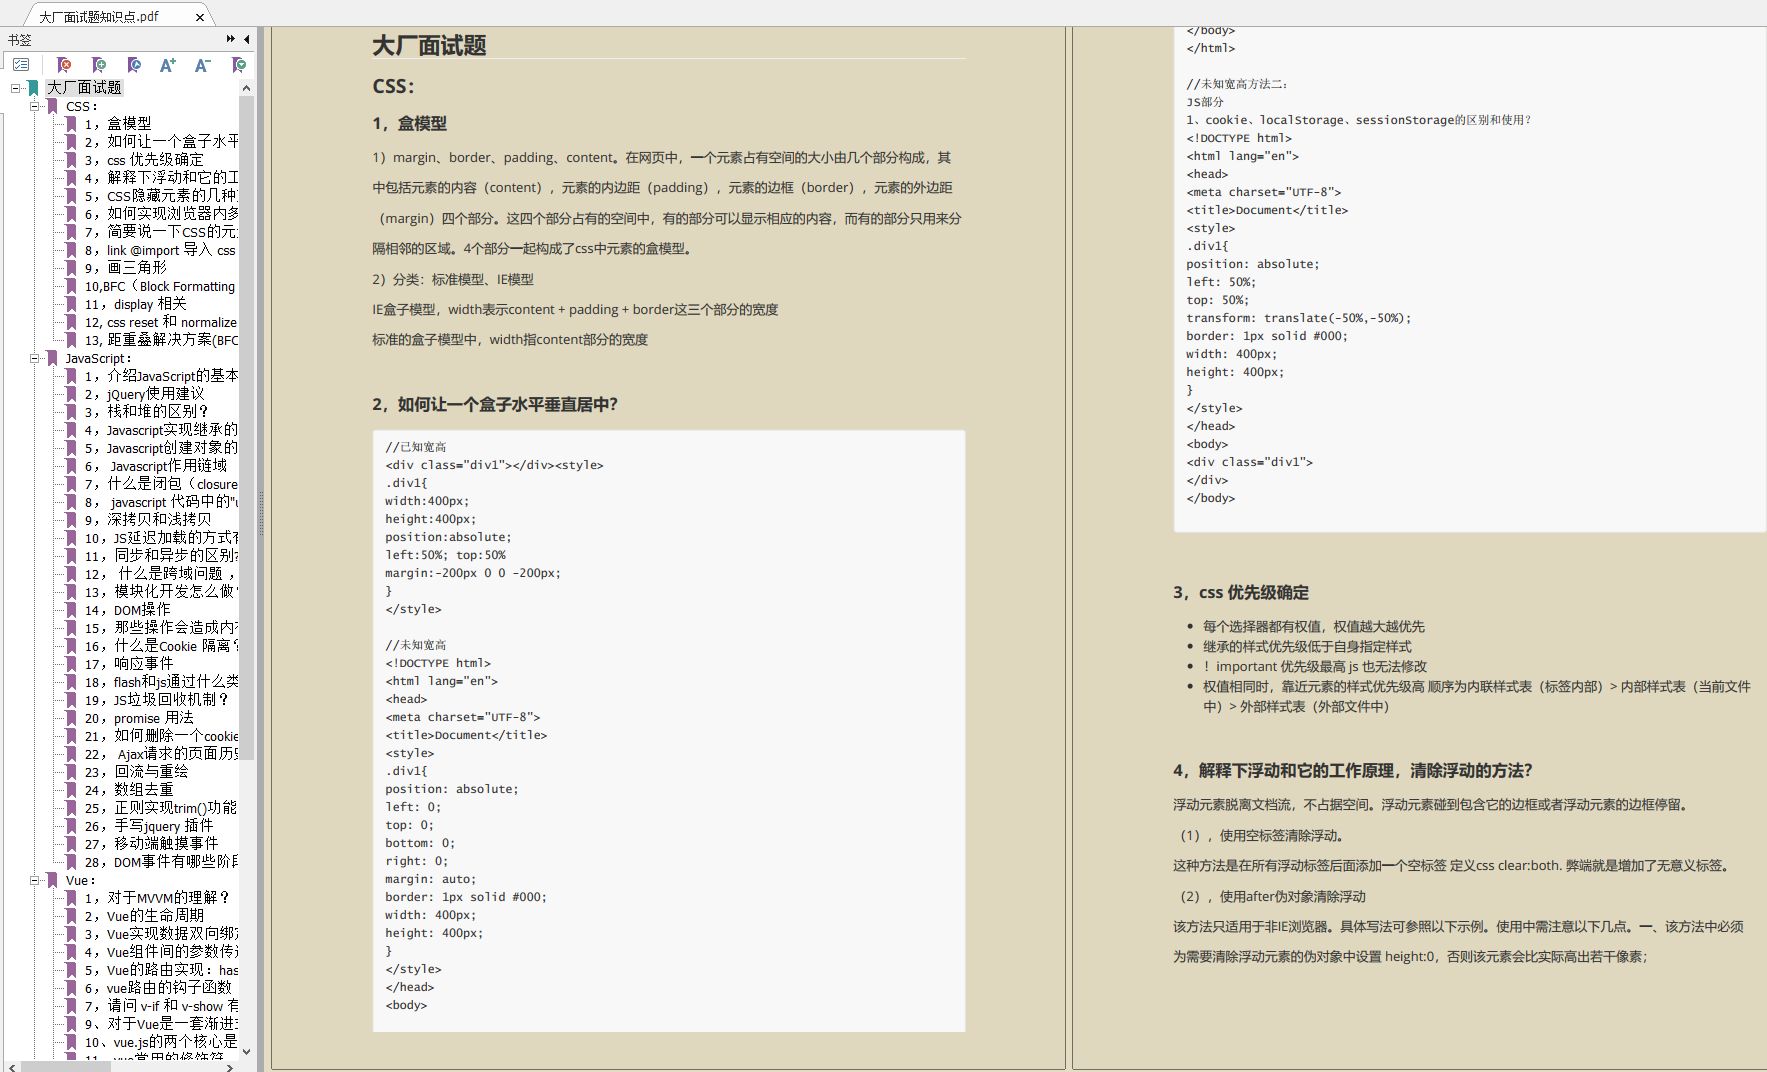Image resolution: width=1767 pixels, height=1072 pixels.
Task: Open bookmark 3，css 优先级确定
Action: click(144, 160)
